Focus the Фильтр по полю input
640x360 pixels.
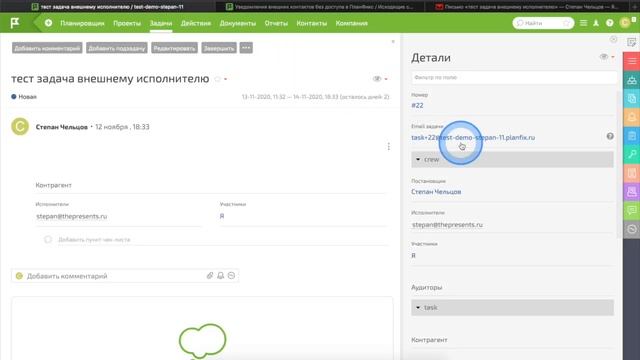click(514, 77)
